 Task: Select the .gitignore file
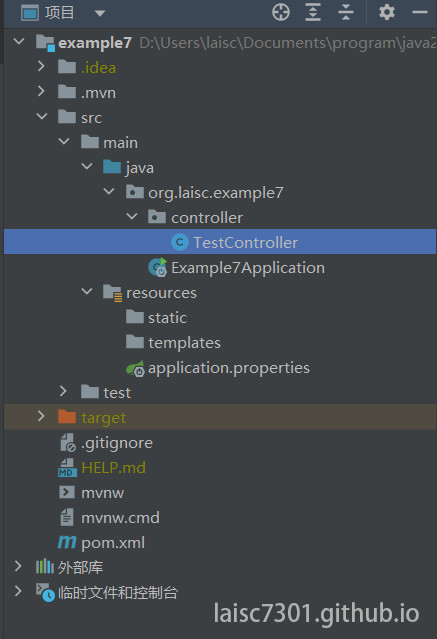pyautogui.click(x=117, y=443)
